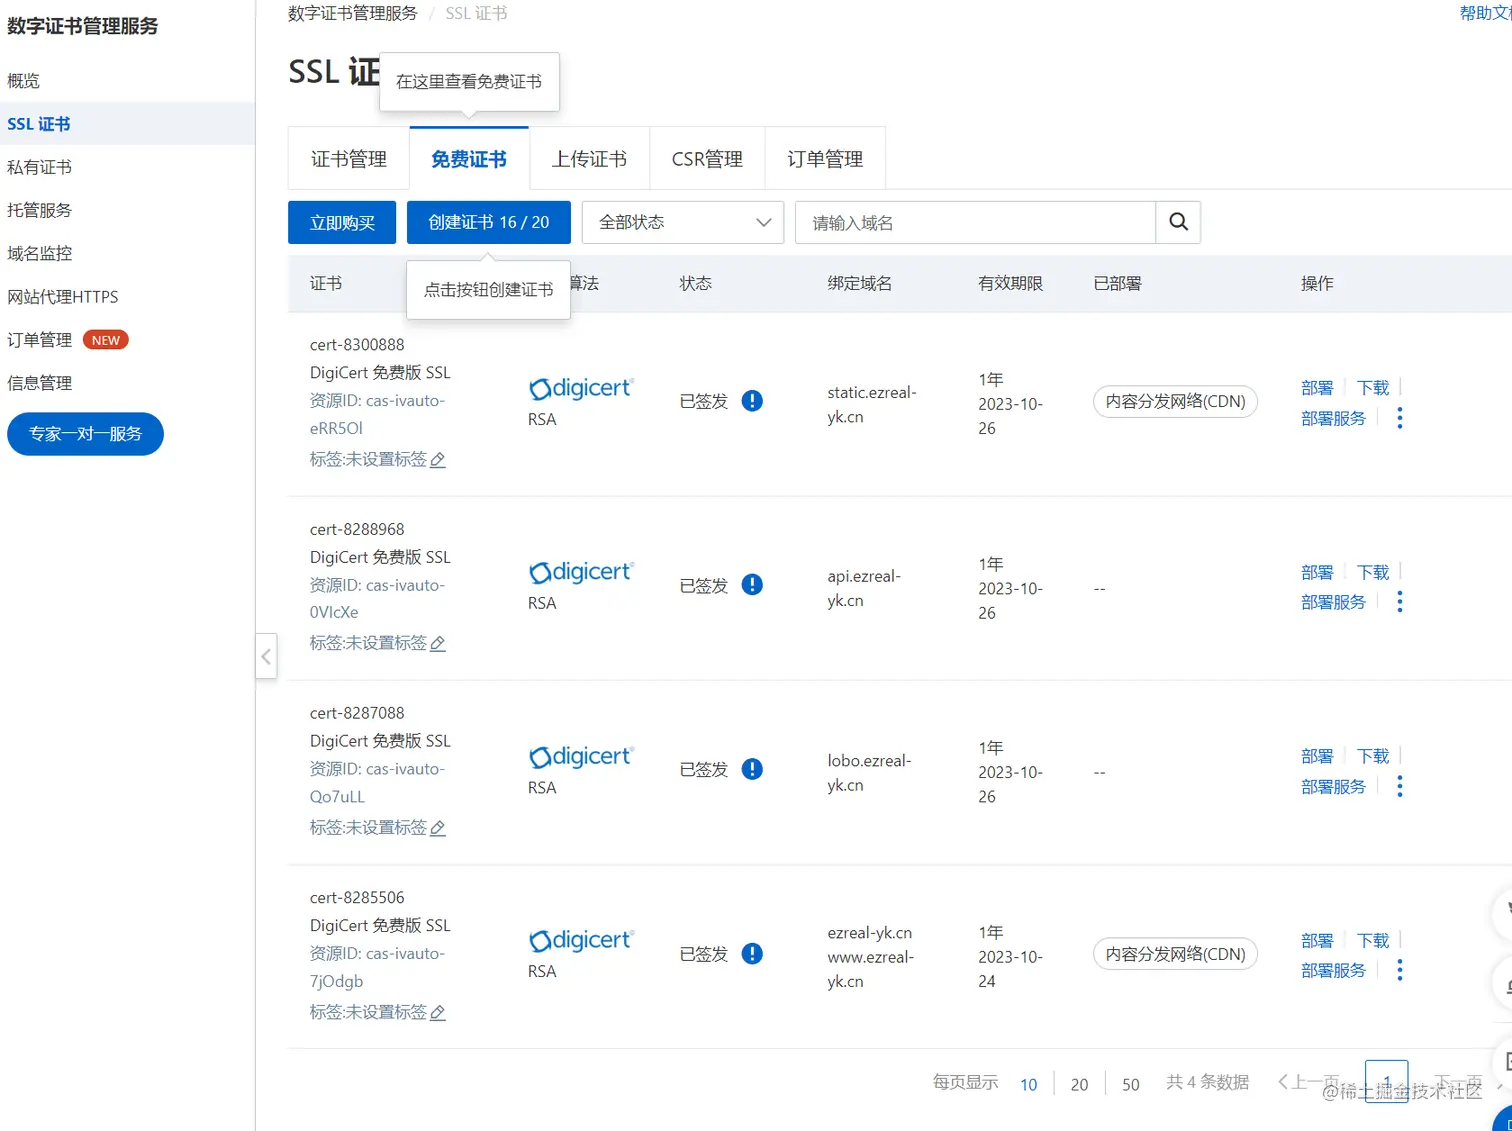Switch to the CSR管理 tab
The height and width of the screenshot is (1131, 1512).
click(707, 159)
